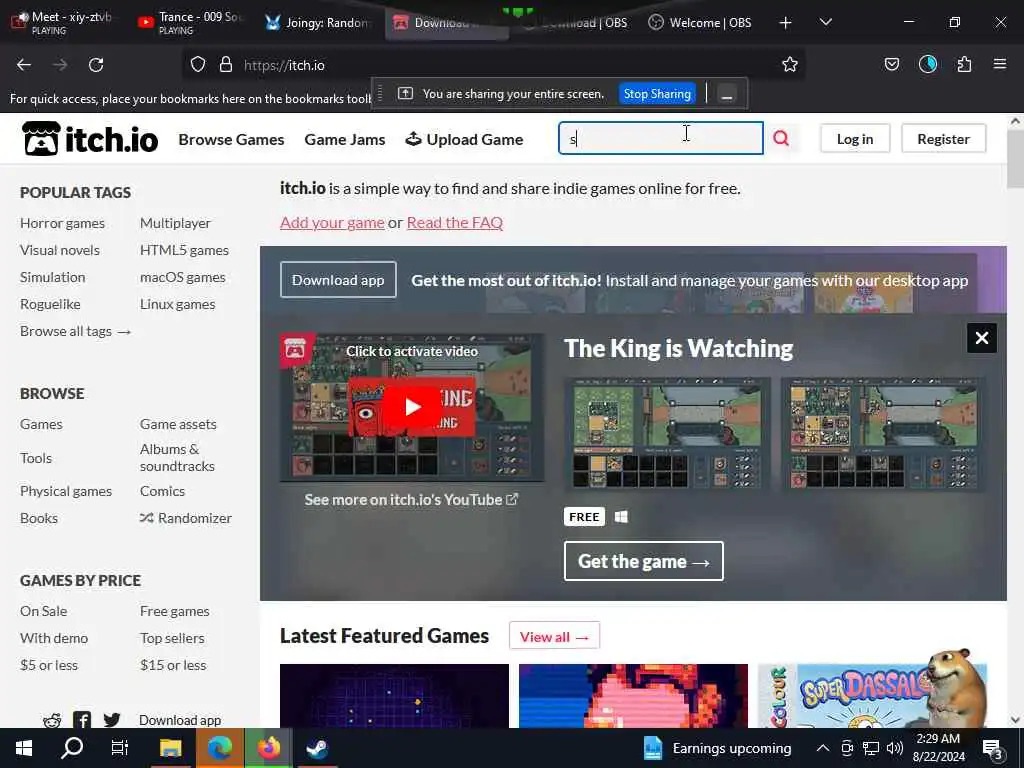Open the Reddit social icon

(x=52, y=720)
